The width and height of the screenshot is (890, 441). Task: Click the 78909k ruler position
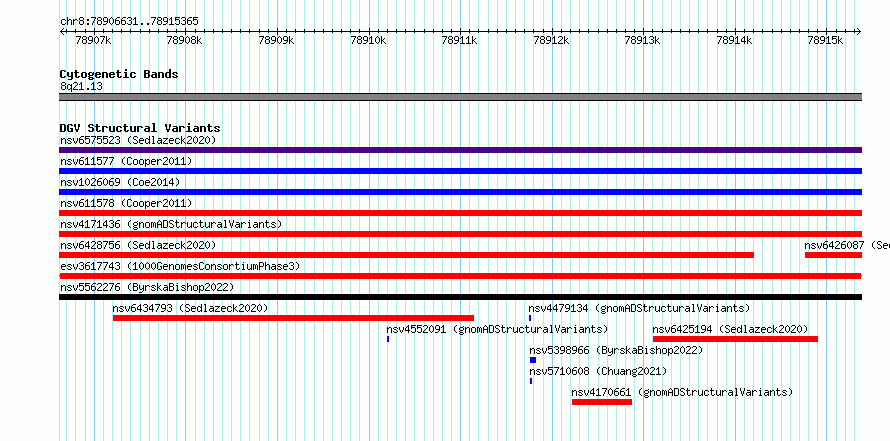[276, 41]
